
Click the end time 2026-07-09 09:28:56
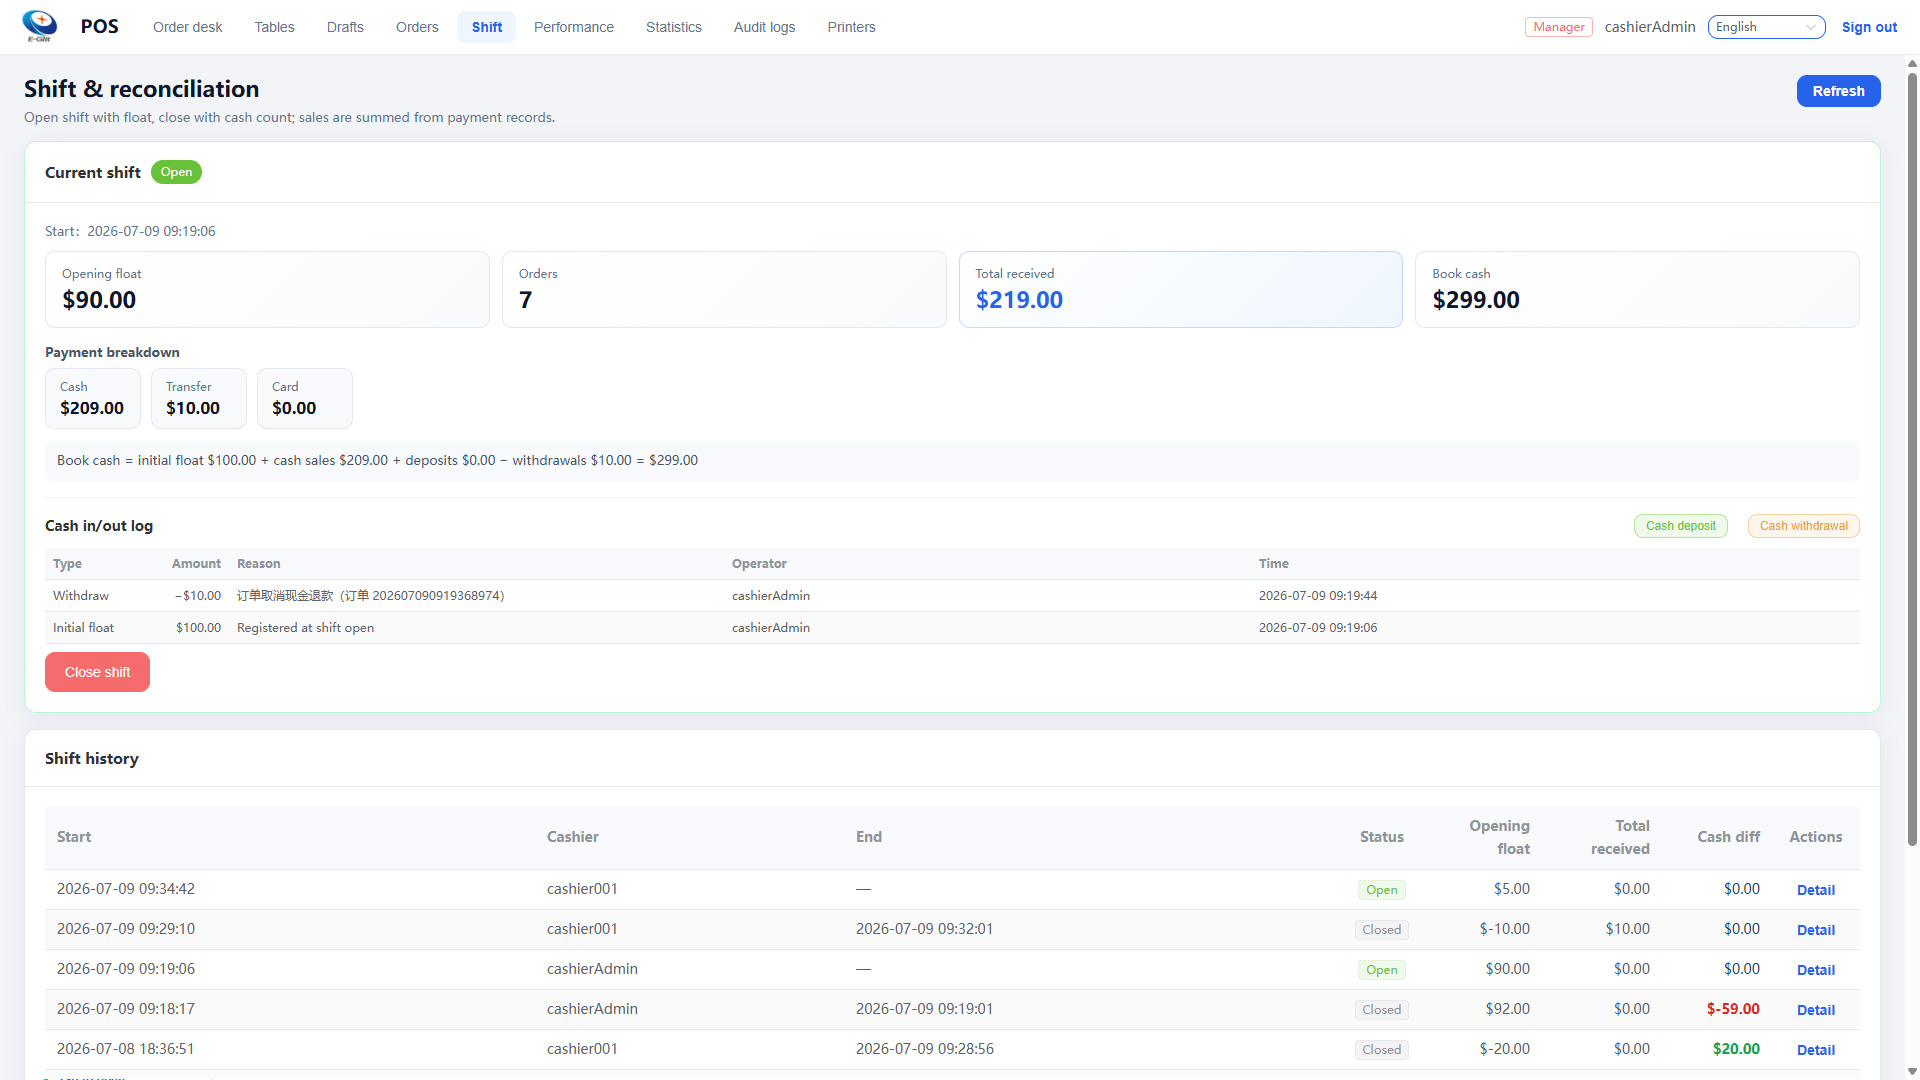(924, 1049)
